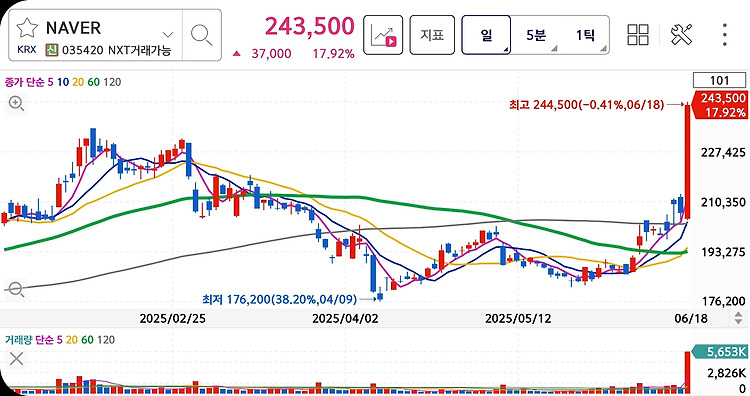Open chart settings tools icon
This screenshot has width=750, height=396.
click(682, 35)
